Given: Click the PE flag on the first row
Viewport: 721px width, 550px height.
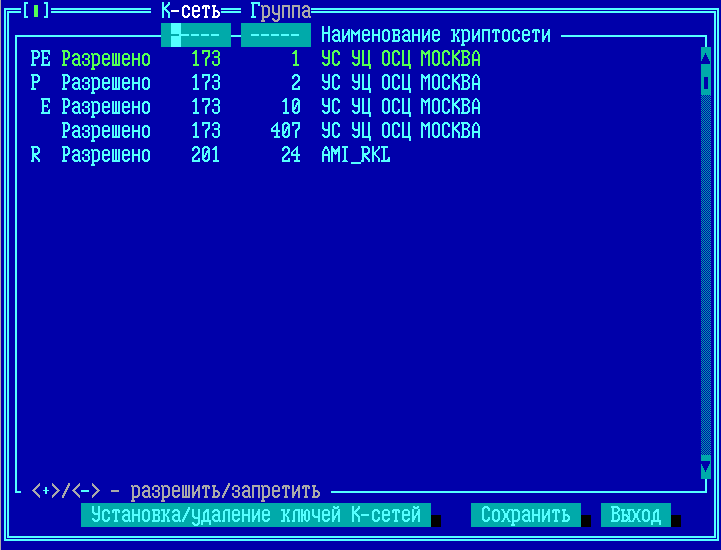Looking at the screenshot, I should pos(40,59).
